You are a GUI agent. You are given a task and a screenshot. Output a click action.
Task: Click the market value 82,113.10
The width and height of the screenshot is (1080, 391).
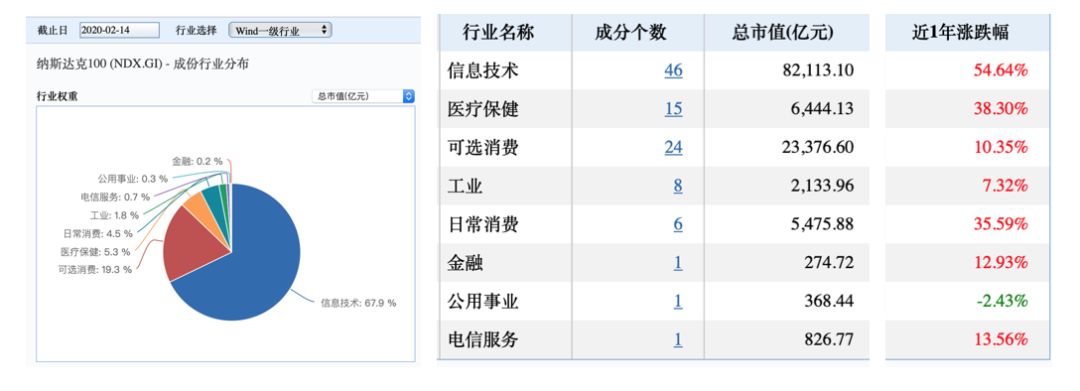pos(818,70)
